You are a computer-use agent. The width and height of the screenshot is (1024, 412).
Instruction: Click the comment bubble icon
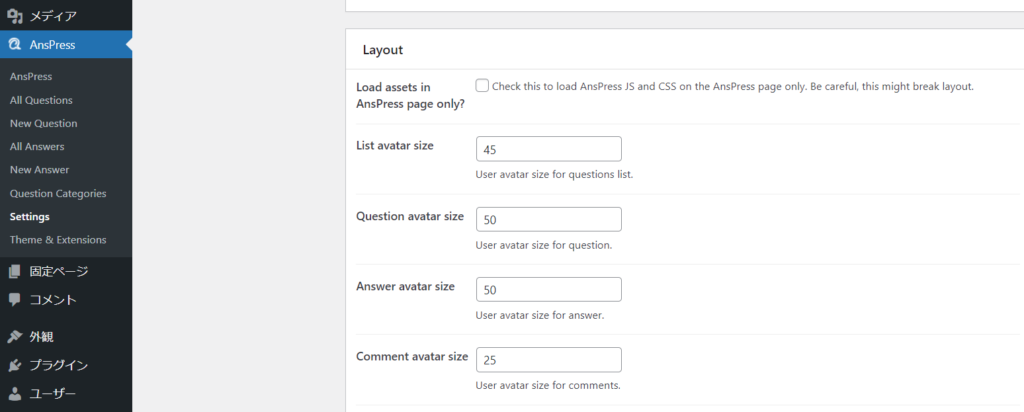tap(15, 299)
